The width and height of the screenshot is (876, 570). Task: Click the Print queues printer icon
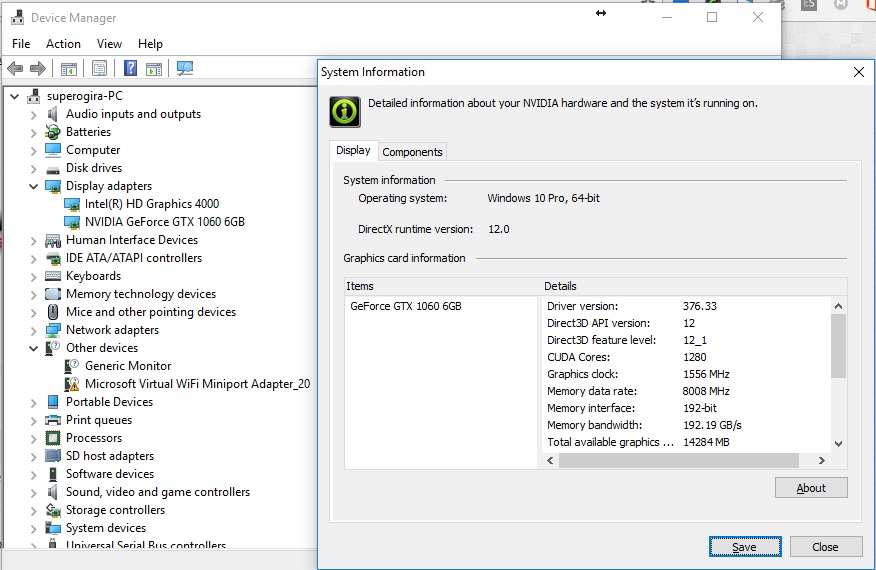(53, 420)
